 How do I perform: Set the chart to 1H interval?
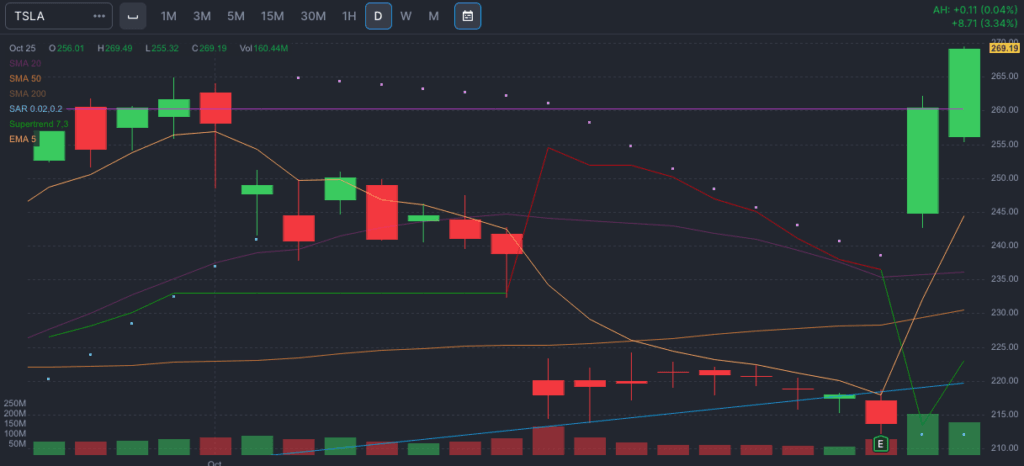click(x=348, y=16)
